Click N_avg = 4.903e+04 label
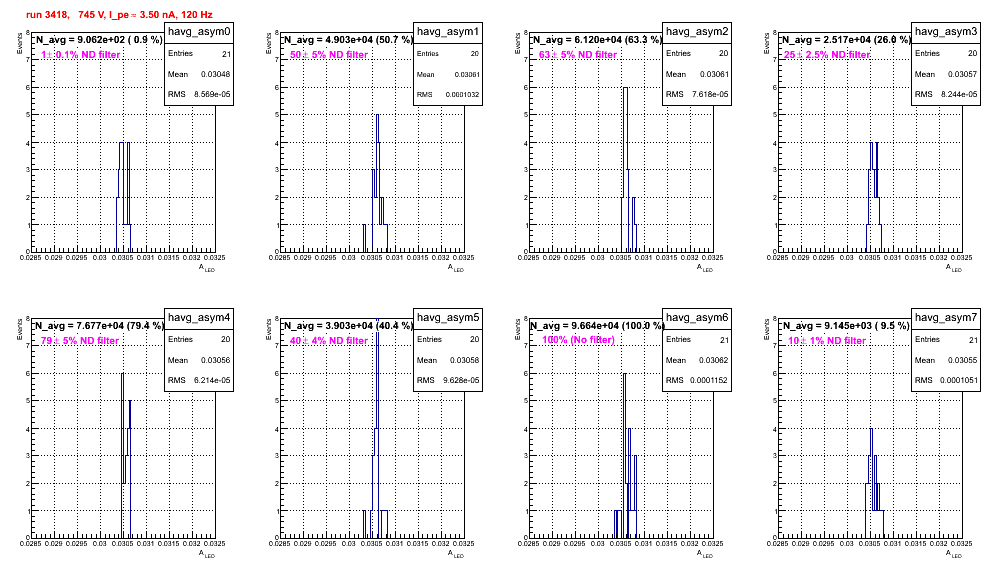The height and width of the screenshot is (572, 996). coord(348,39)
